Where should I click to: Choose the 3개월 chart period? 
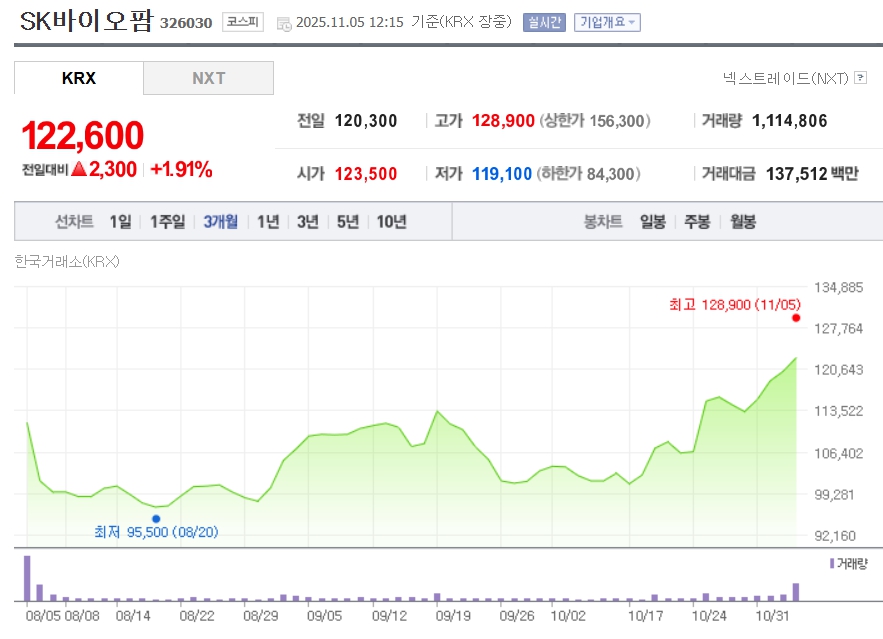(x=220, y=222)
